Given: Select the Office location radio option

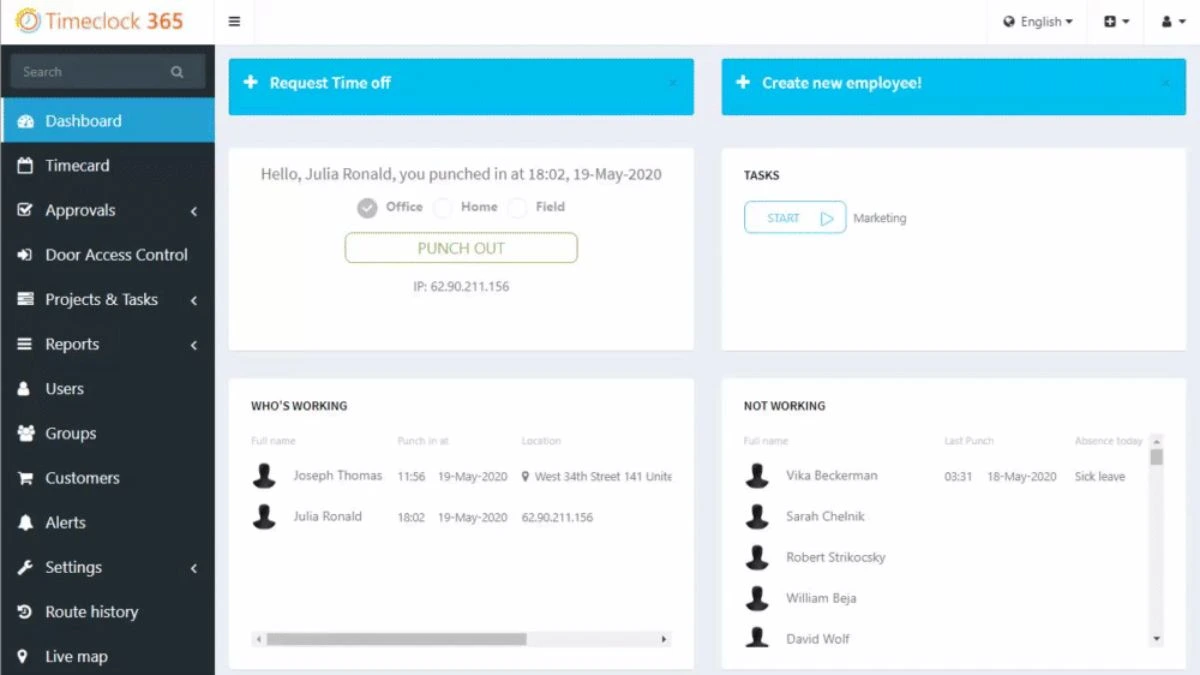Looking at the screenshot, I should pos(368,208).
